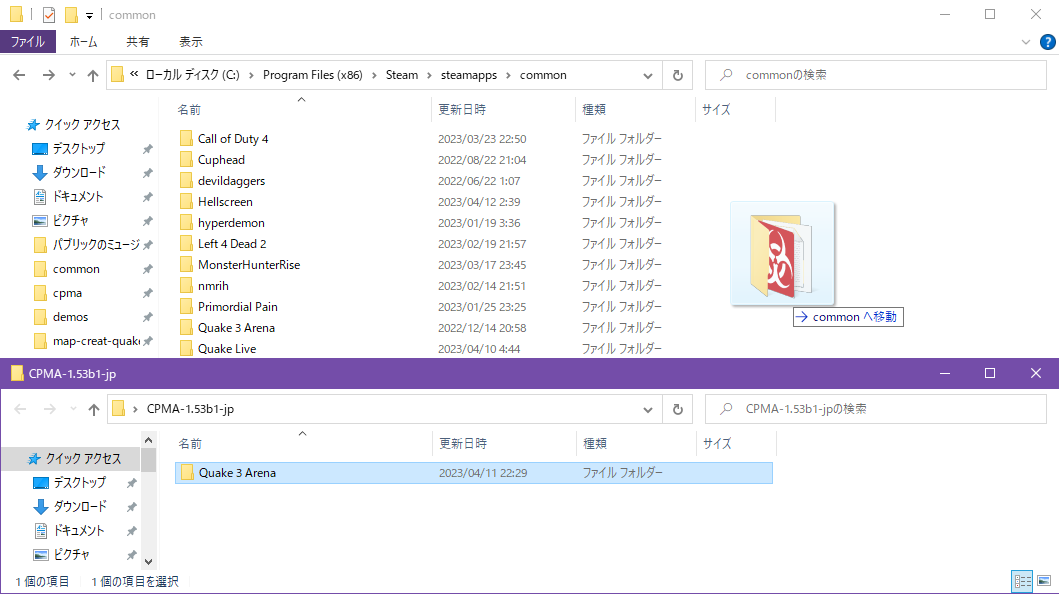Open クイック アクセス in CPMA window sidebar

[x=82, y=459]
